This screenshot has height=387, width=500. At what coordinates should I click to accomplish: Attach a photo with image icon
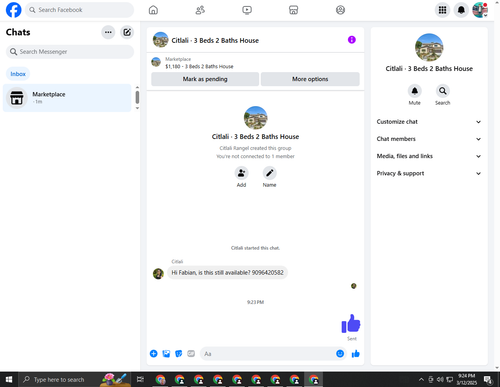[x=166, y=354]
